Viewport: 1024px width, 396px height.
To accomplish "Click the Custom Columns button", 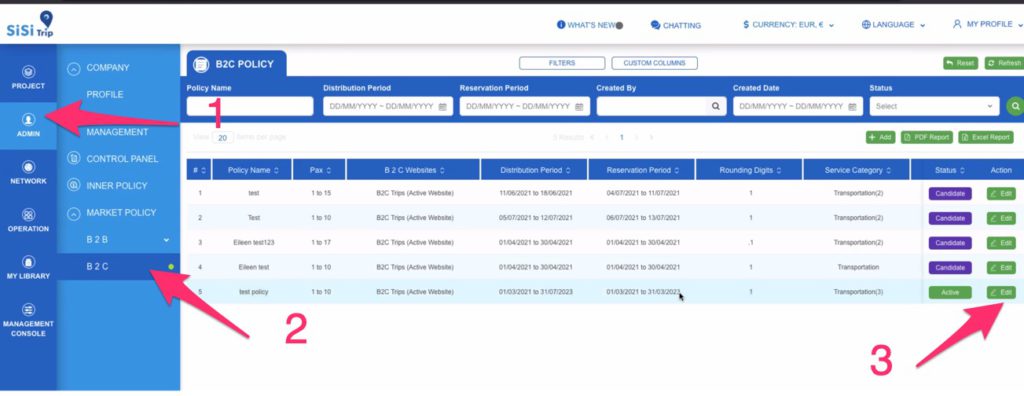I will point(654,63).
